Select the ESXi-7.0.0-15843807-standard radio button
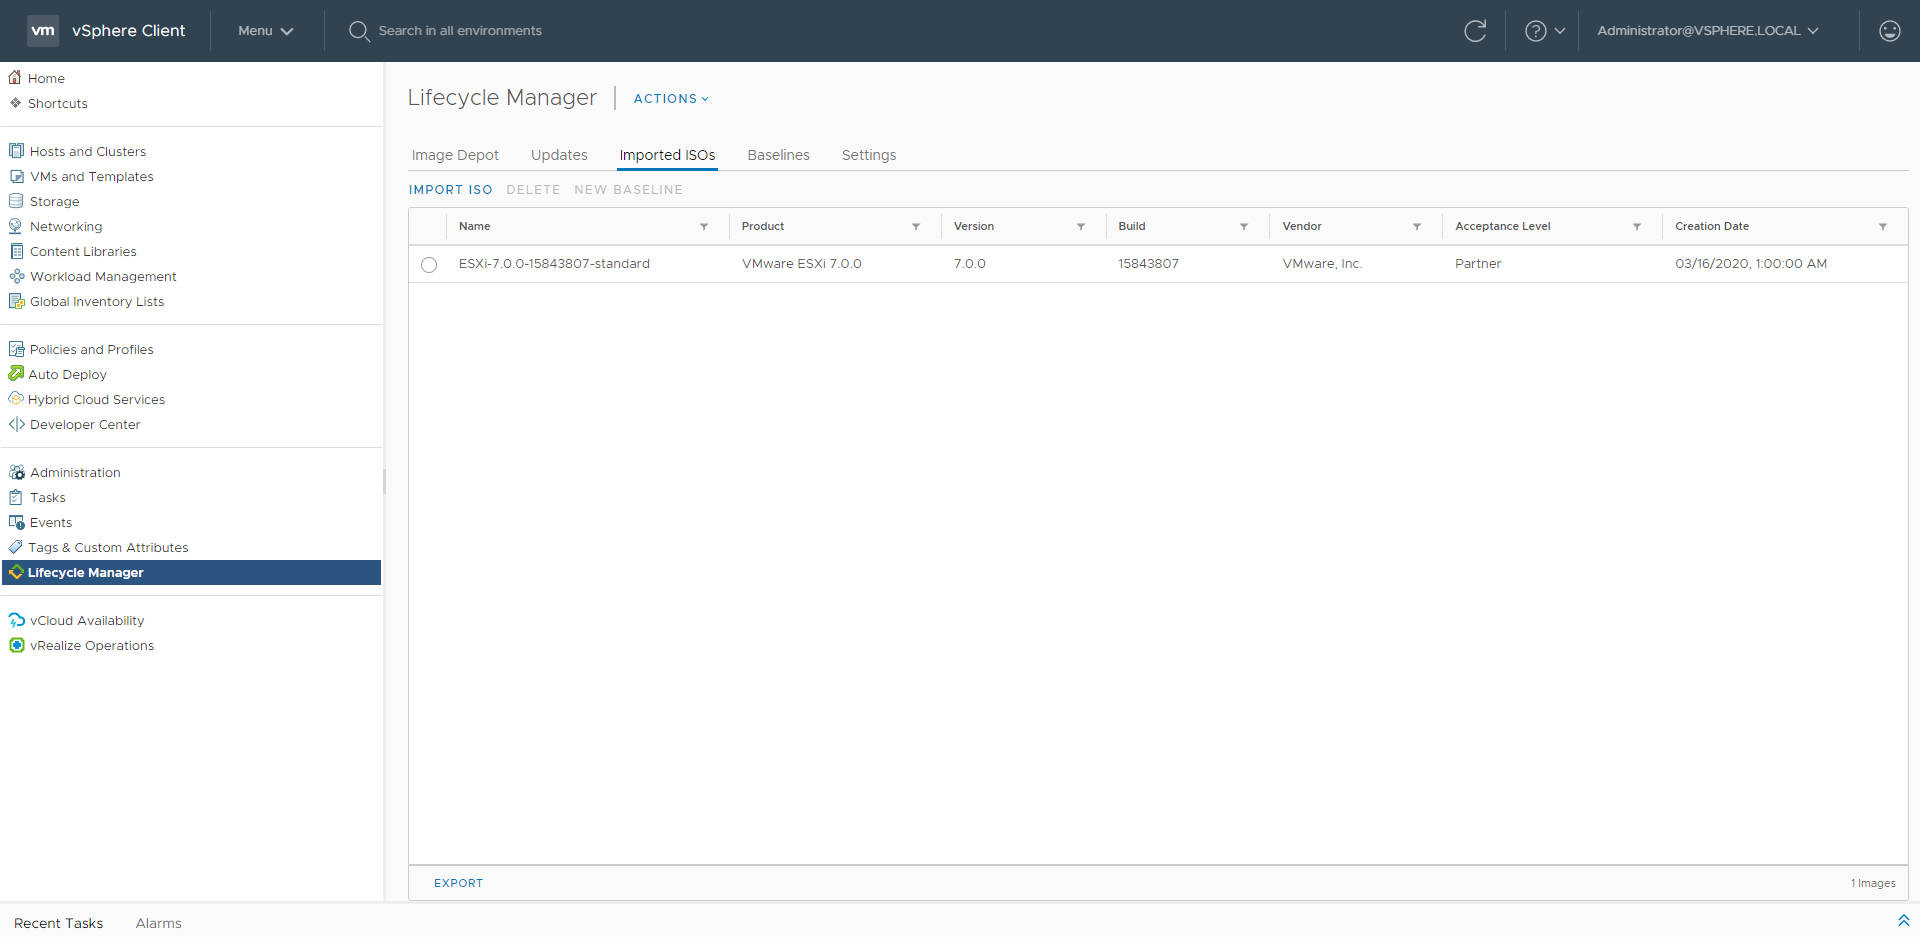 429,265
